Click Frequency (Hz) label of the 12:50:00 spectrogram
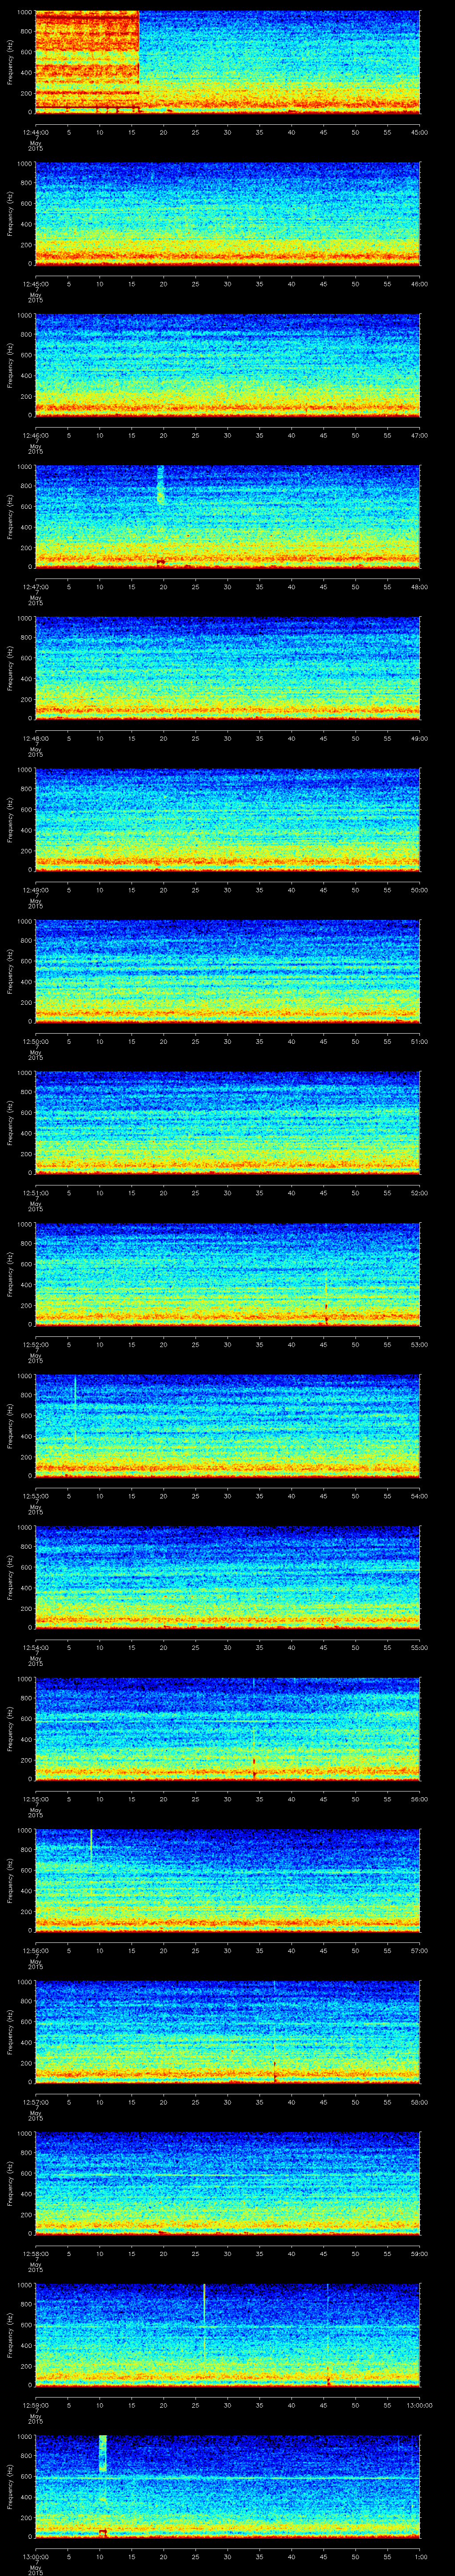 10,971
